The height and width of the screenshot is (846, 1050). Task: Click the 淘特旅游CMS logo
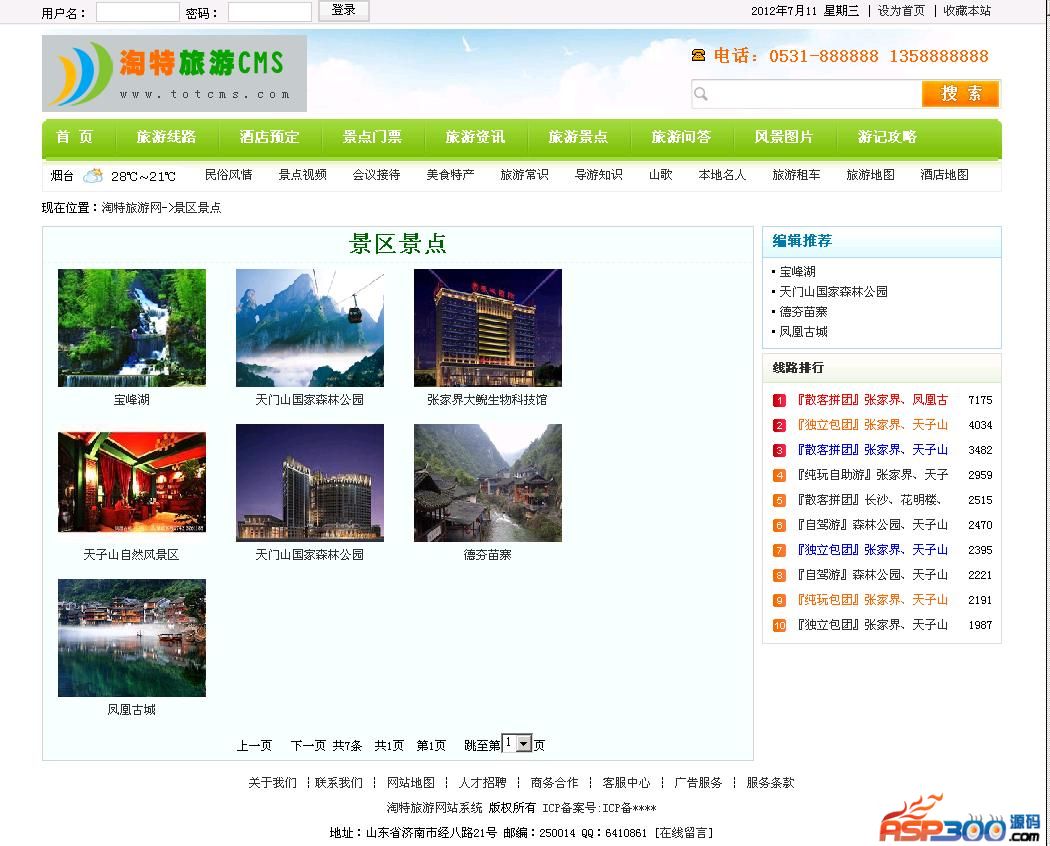pyautogui.click(x=174, y=73)
